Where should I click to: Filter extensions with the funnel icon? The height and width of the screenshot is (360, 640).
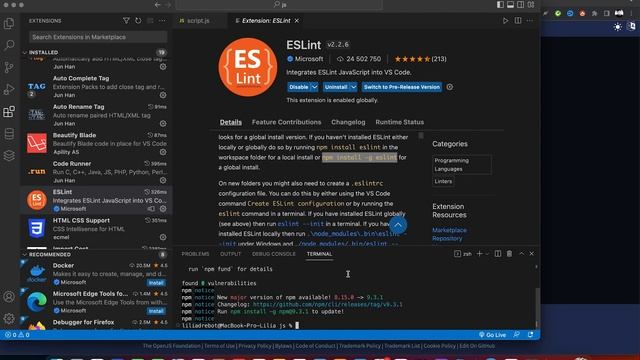[x=126, y=20]
